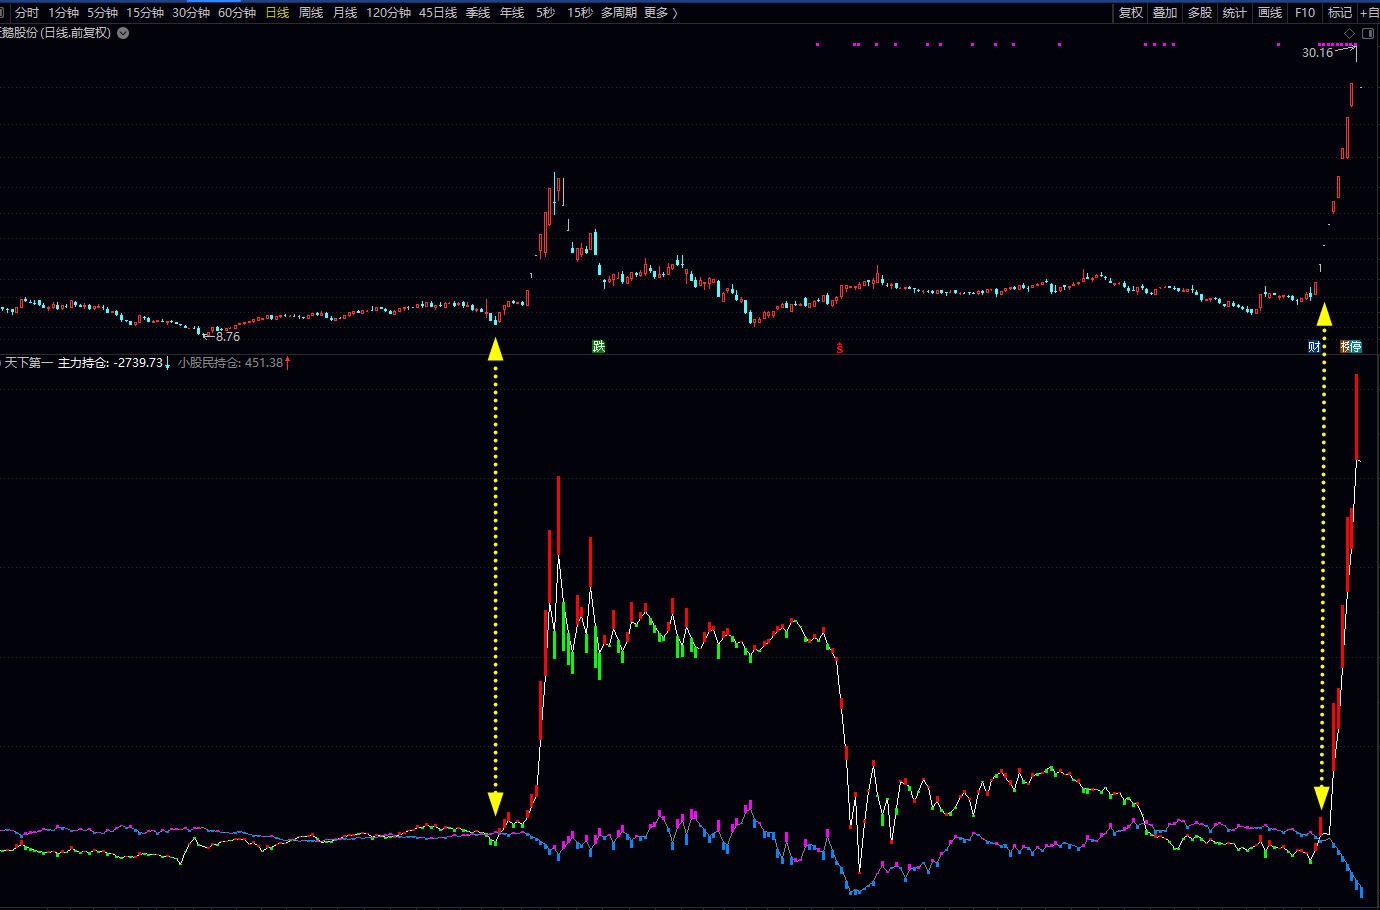1380x910 pixels.
Task: Select the 5分钟 period tab
Action: coord(102,13)
